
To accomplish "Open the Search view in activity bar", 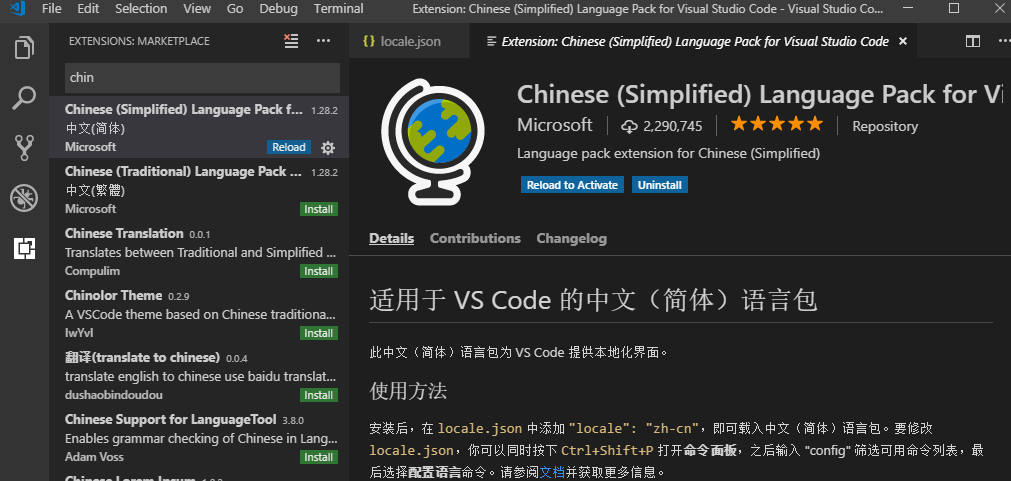I will tap(25, 98).
